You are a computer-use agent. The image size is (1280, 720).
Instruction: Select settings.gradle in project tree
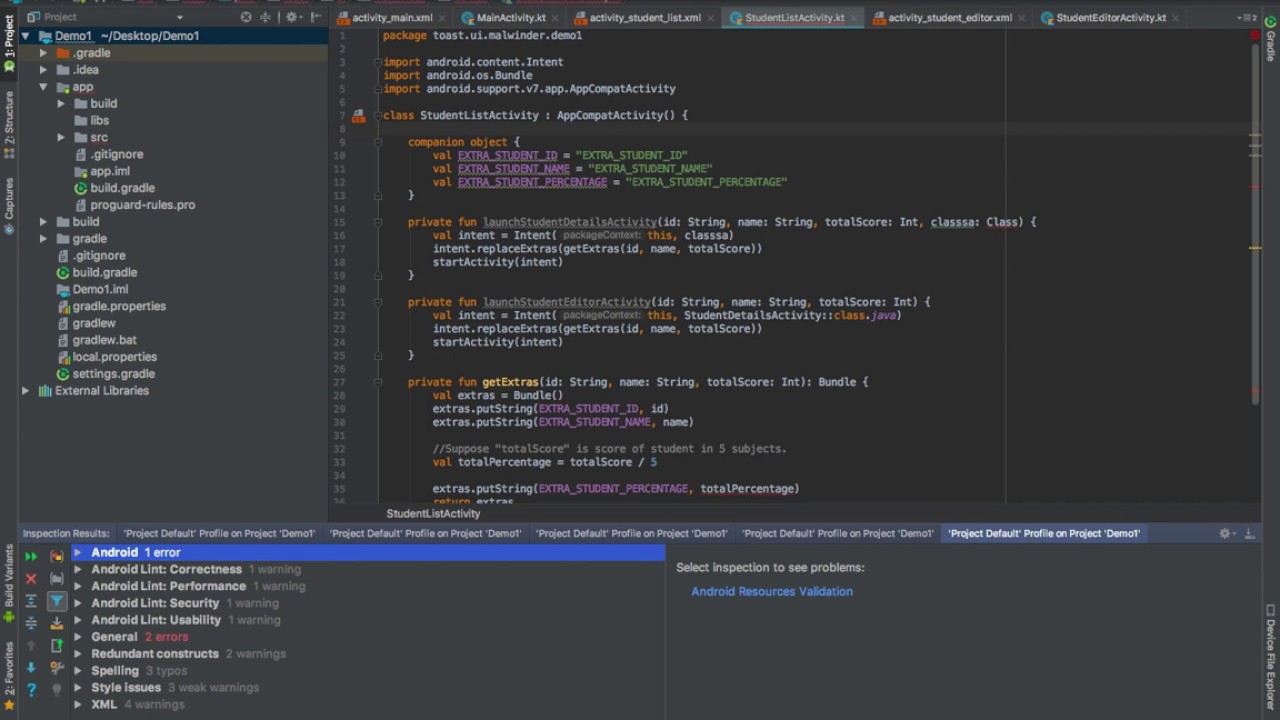point(113,374)
